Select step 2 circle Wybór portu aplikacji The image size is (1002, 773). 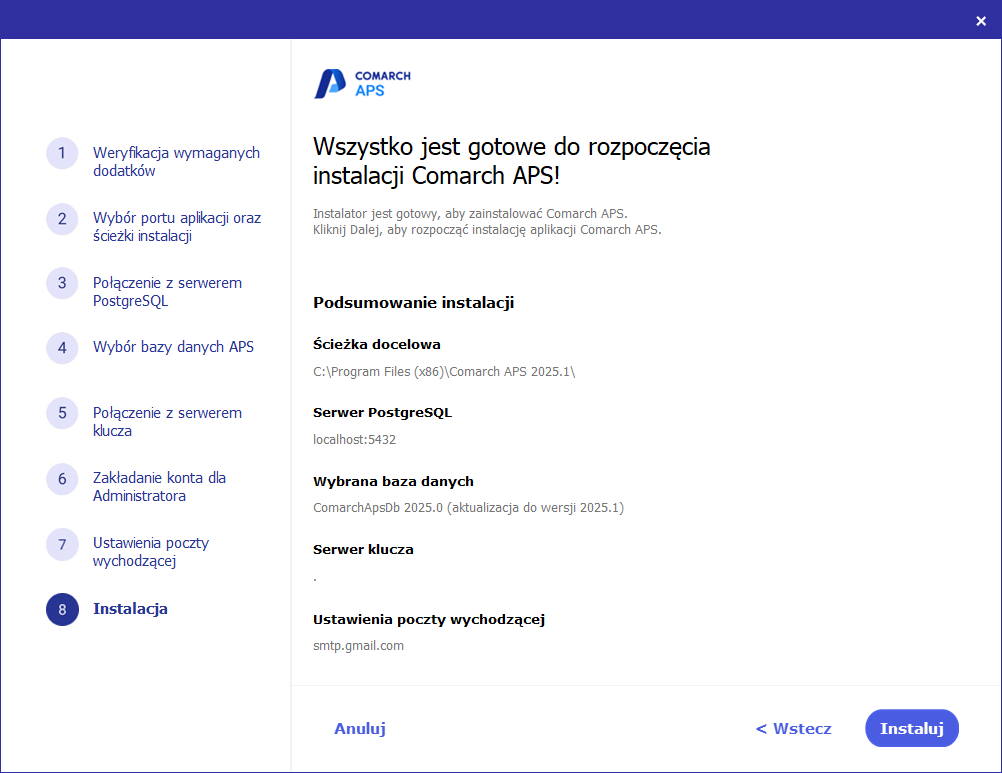click(62, 219)
